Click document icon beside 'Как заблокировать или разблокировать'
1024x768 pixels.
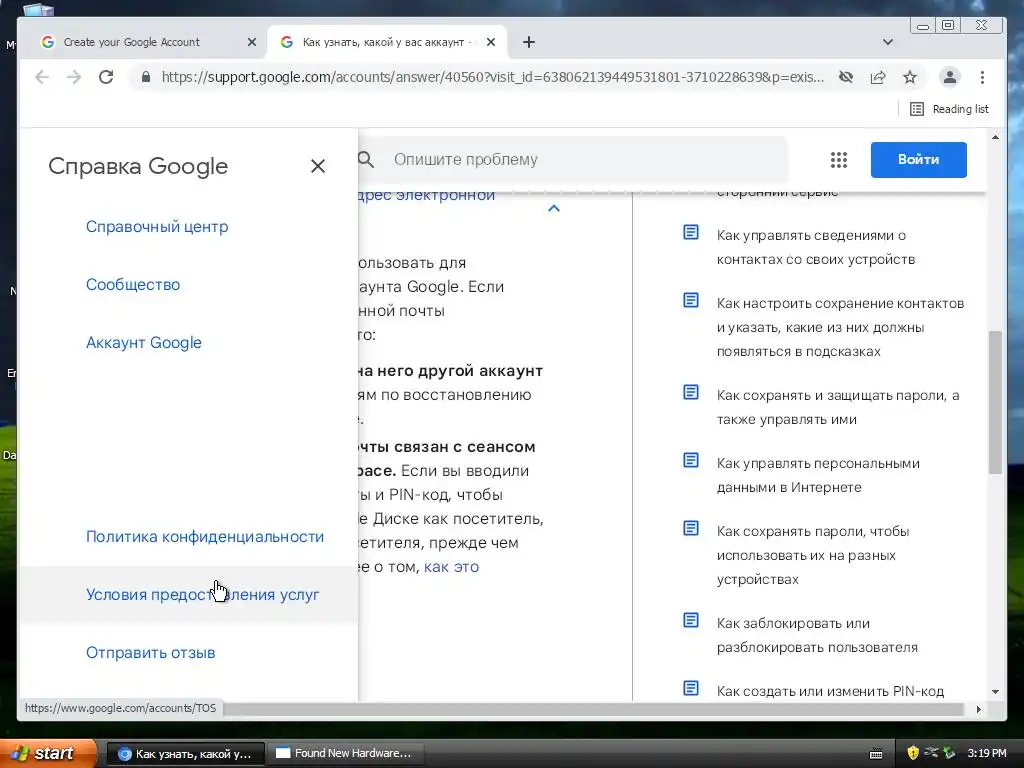pyautogui.click(x=691, y=620)
